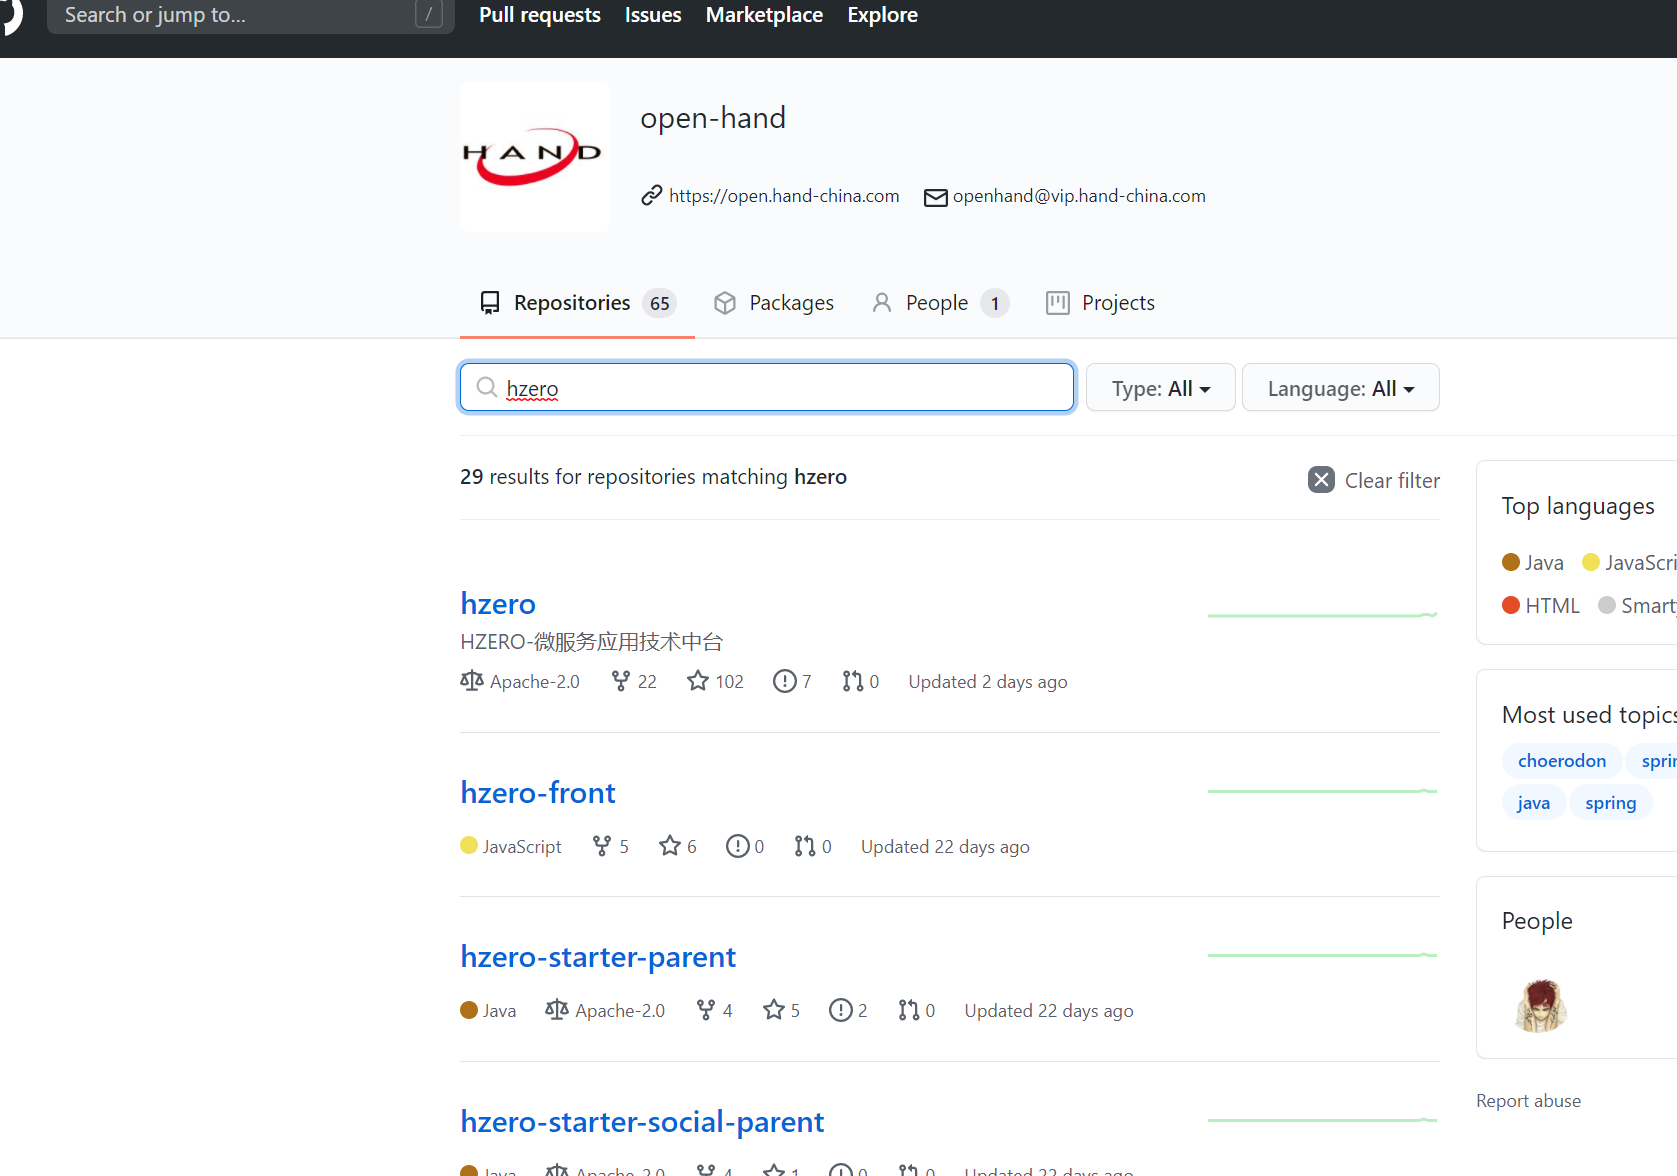Open the Type: All dropdown
This screenshot has width=1677, height=1176.
[x=1160, y=387]
